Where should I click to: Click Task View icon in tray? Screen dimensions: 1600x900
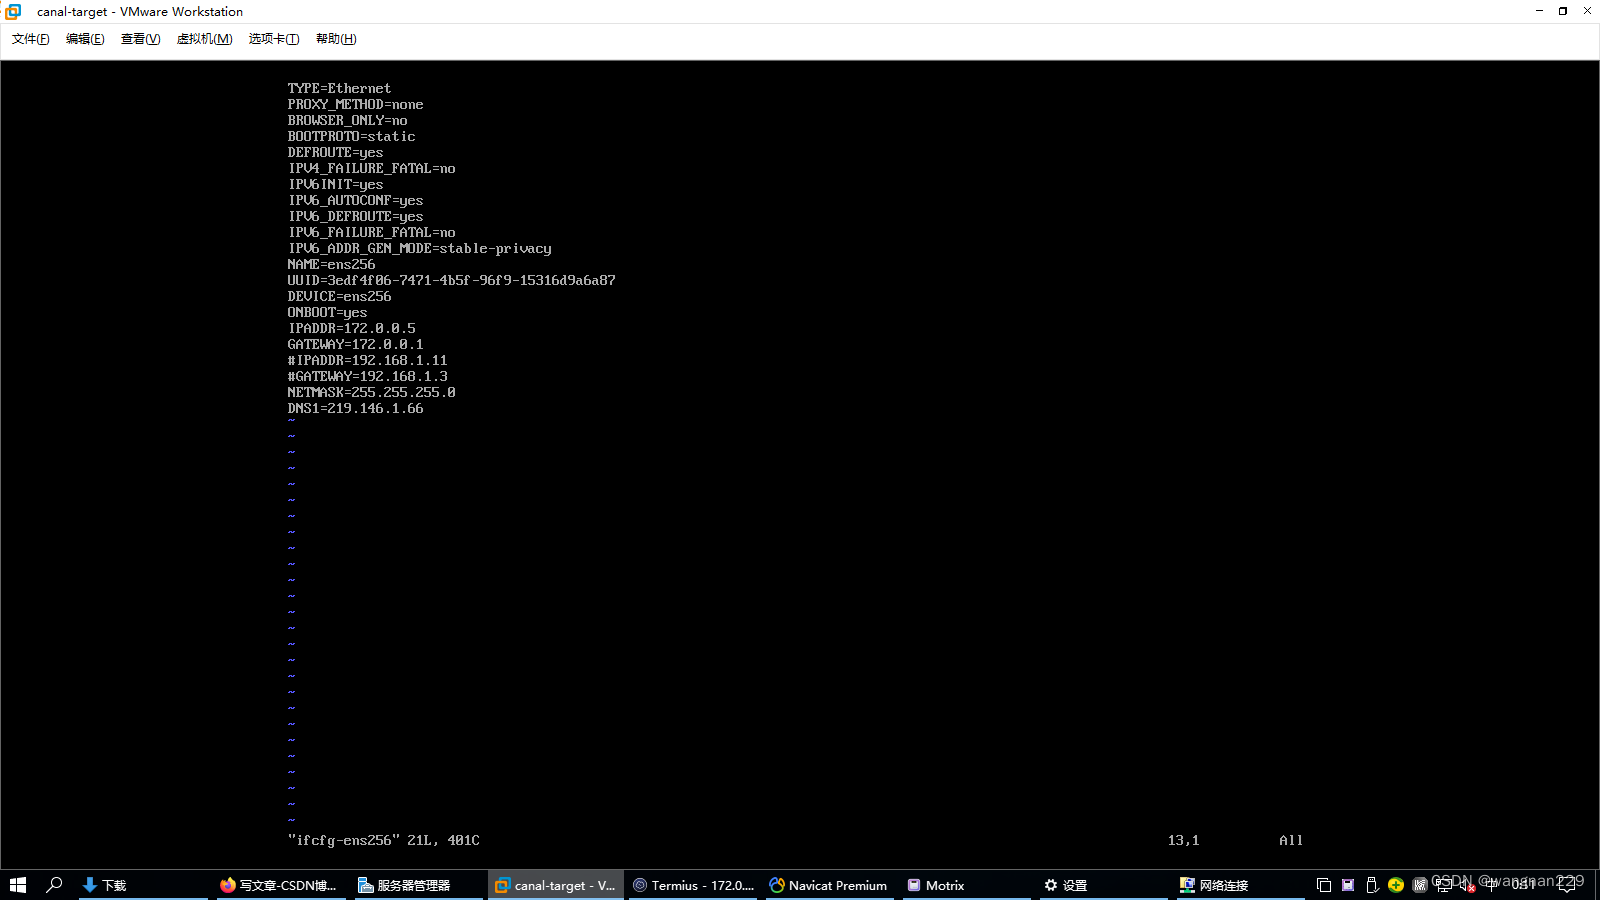tap(1324, 885)
